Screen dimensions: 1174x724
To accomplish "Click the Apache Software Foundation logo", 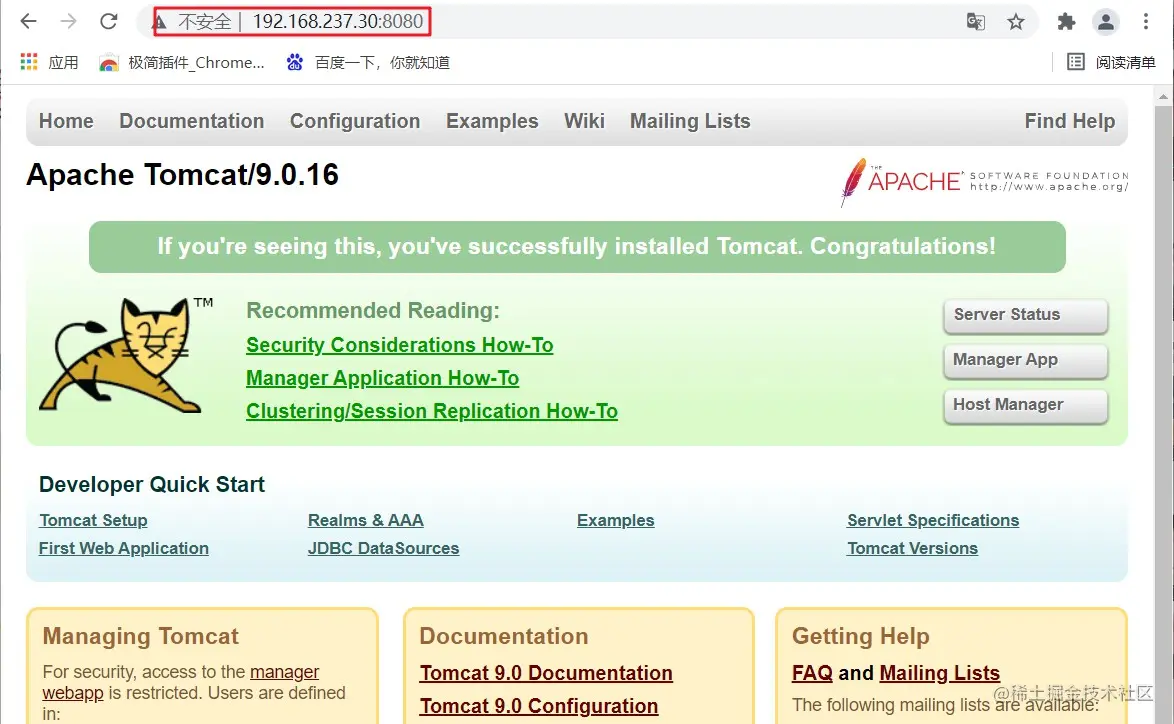I will [984, 182].
